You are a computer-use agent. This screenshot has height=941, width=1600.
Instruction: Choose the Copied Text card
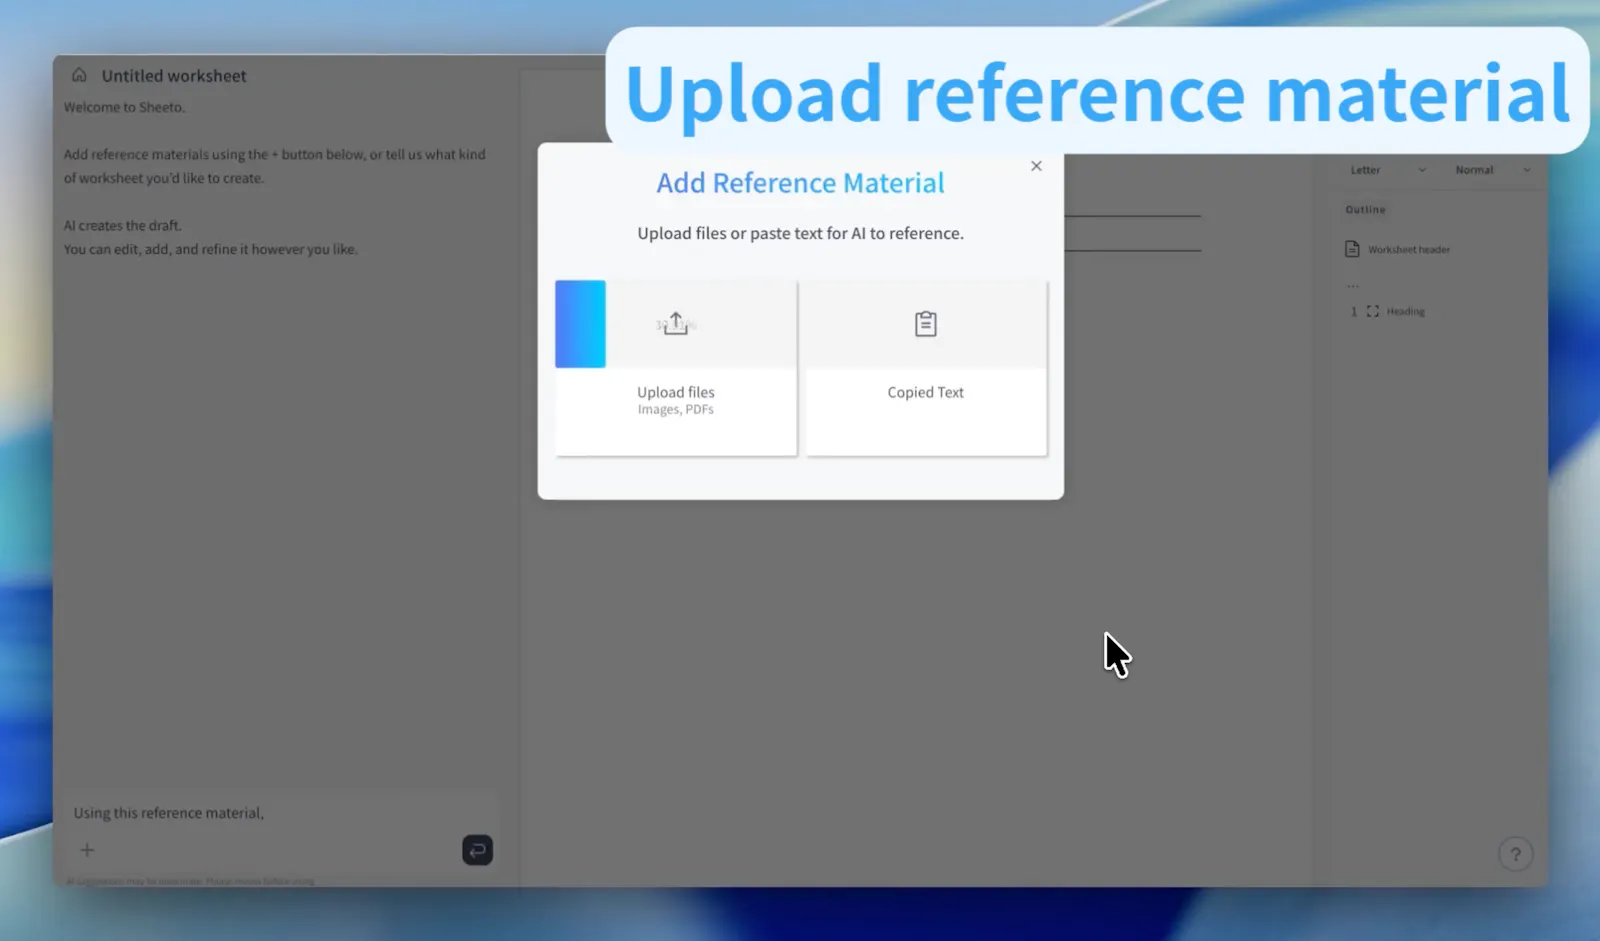pos(926,368)
